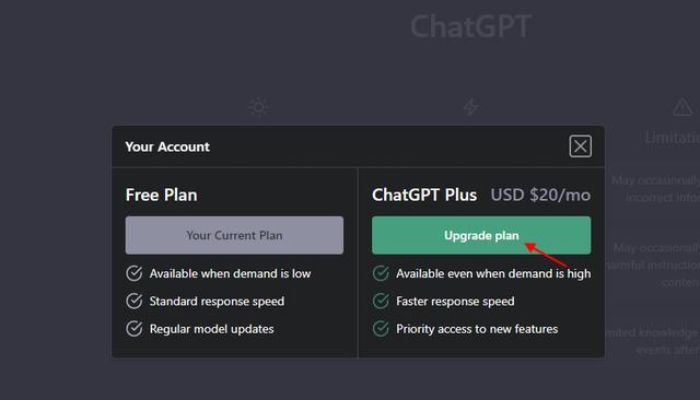
Task: Click checkmark beside "Available even when demand is high"
Action: (x=381, y=274)
